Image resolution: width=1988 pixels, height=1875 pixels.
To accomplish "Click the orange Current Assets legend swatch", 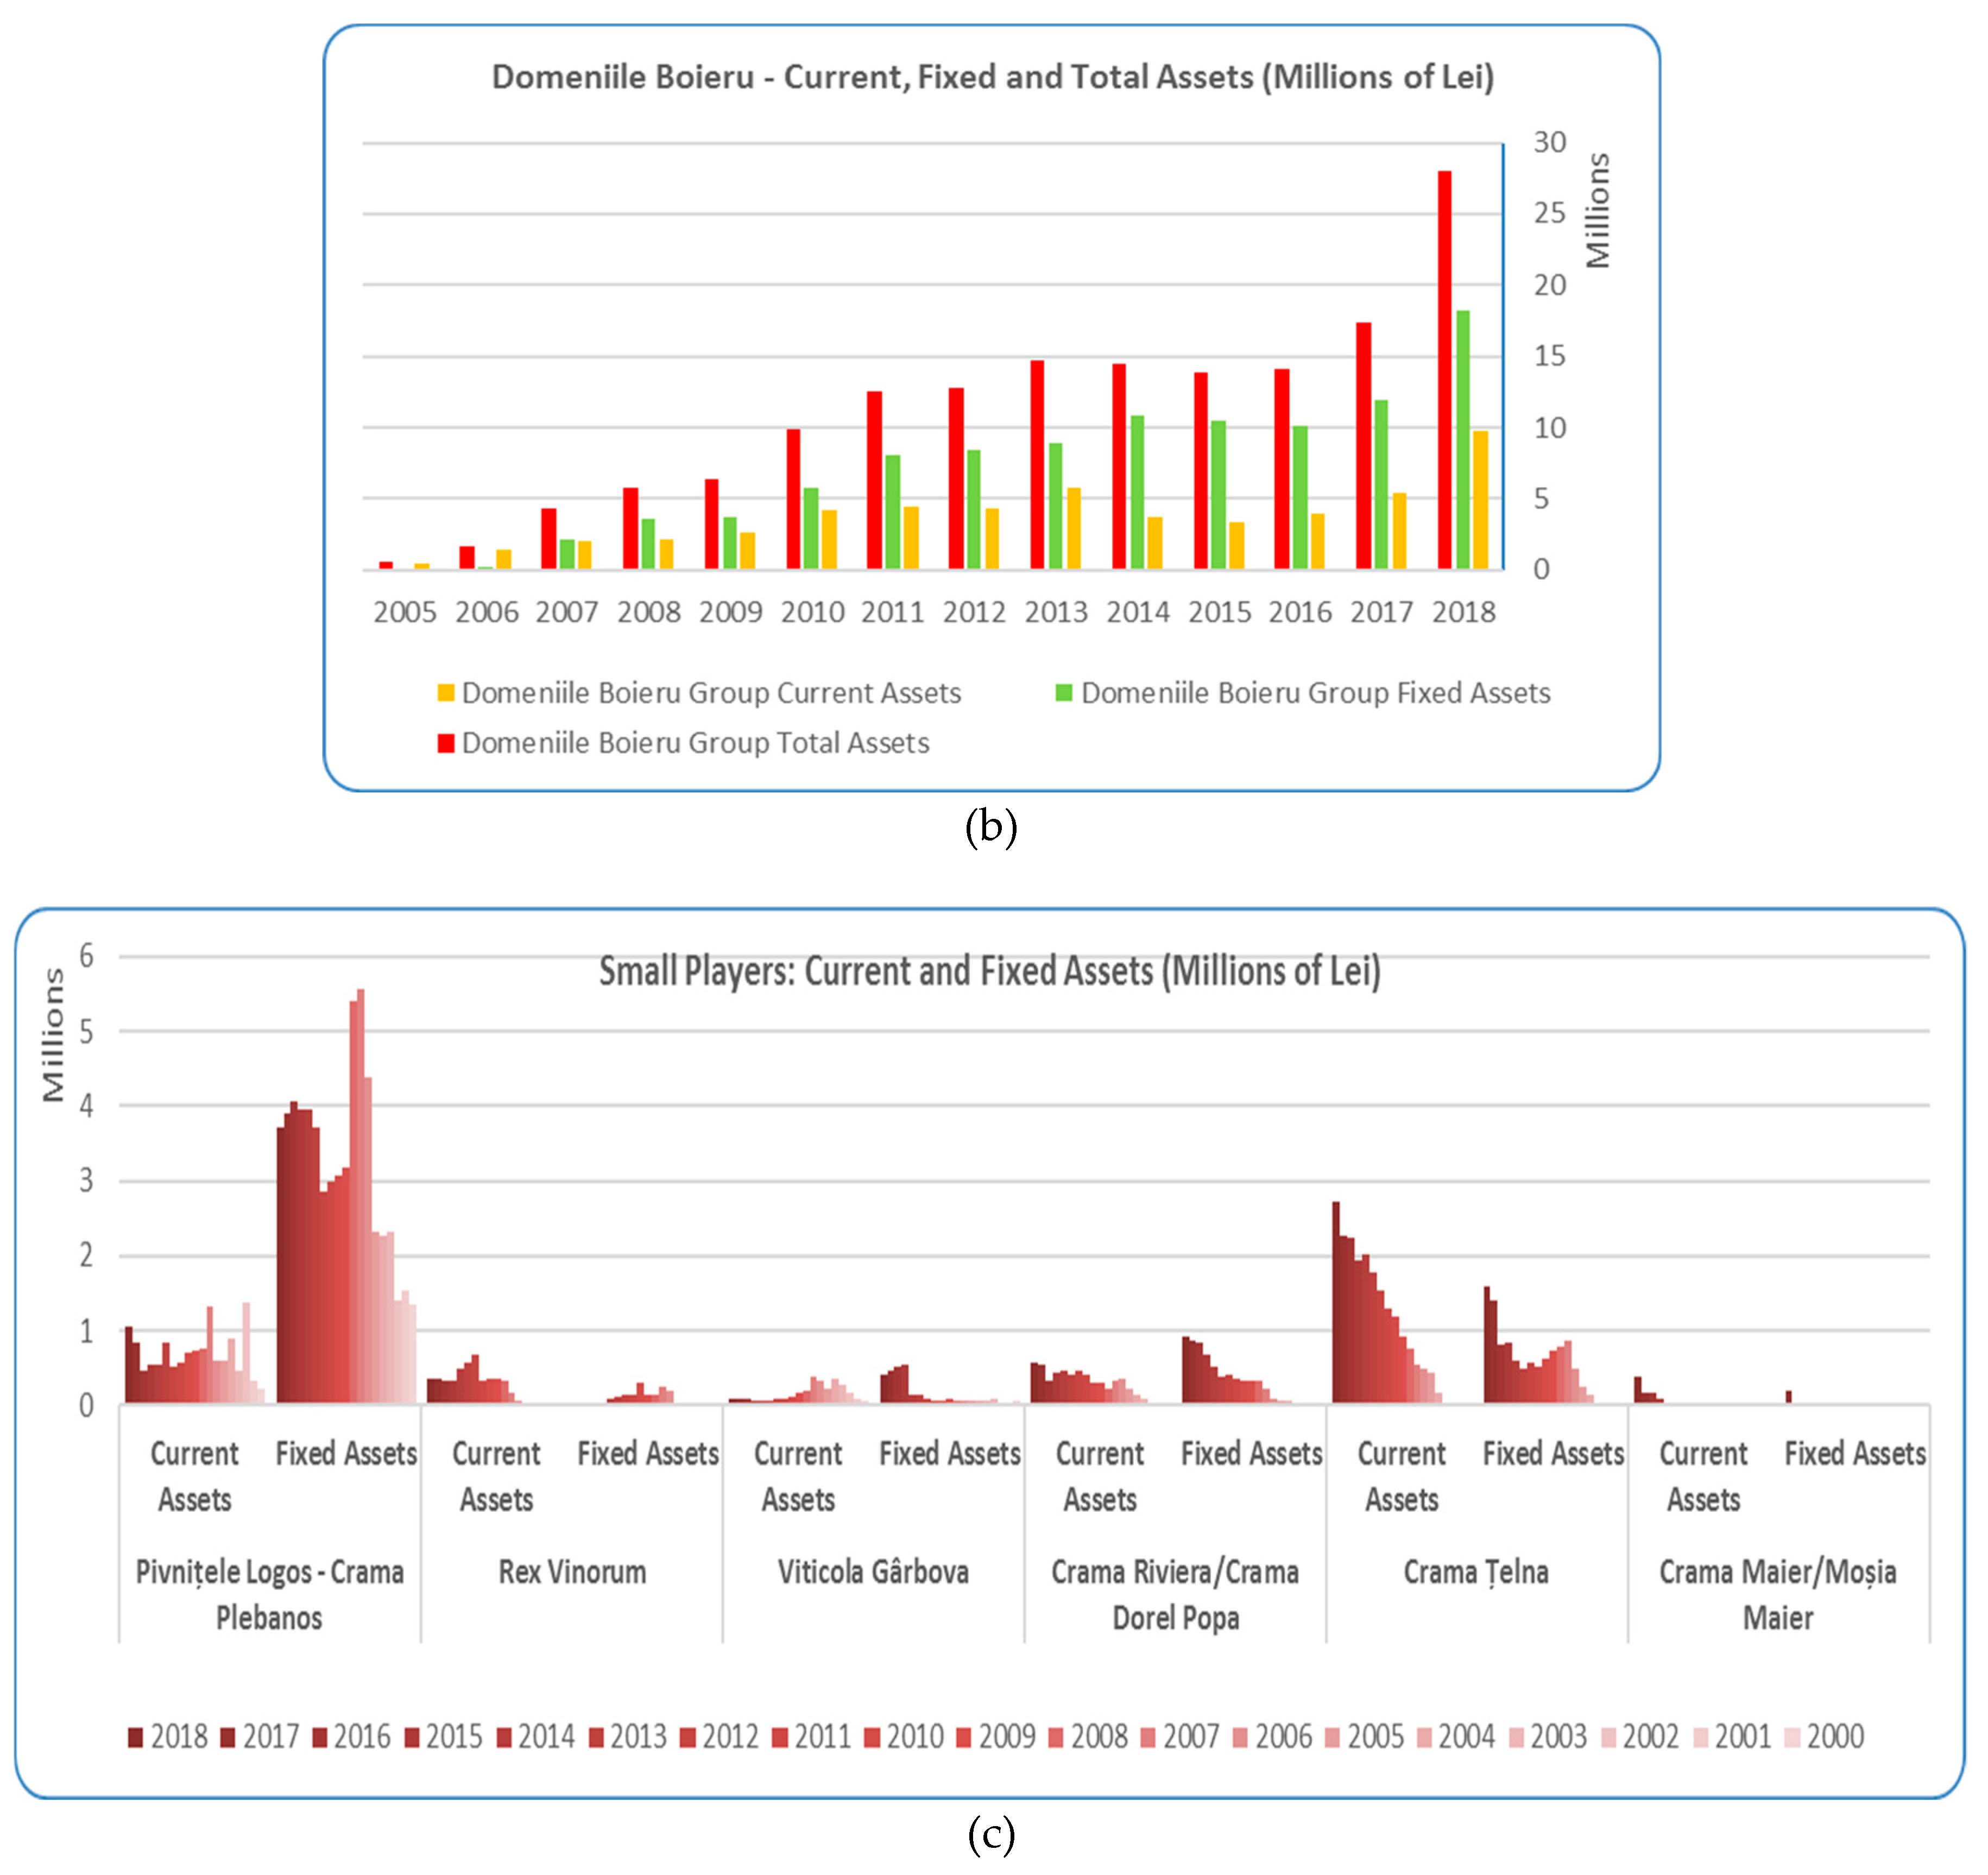I will (x=446, y=693).
